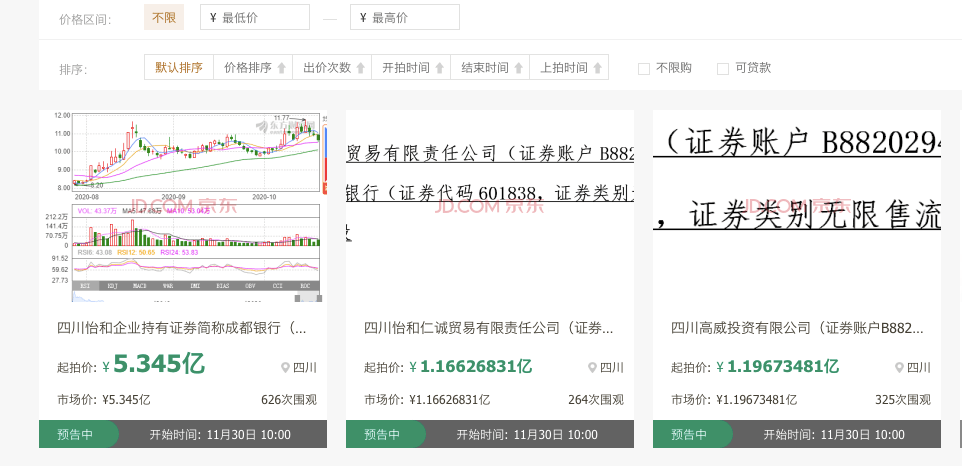Viewport: 962px width, 466px height.
Task: Open the 四川怡和仁诚贸易 document image thumbnail
Action: (x=490, y=206)
